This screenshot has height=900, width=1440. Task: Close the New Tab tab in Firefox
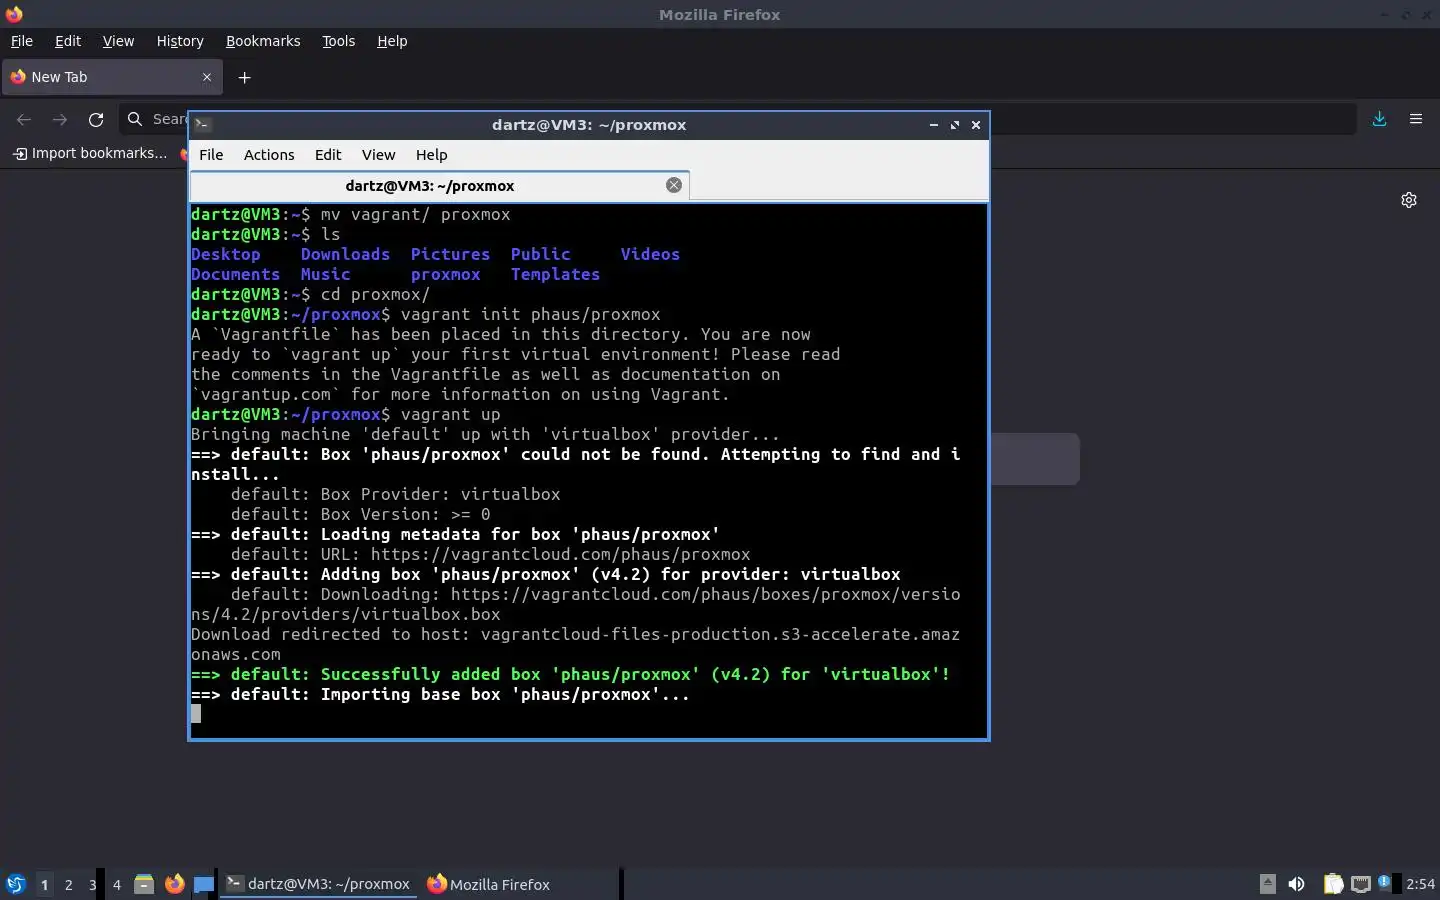[x=207, y=77]
